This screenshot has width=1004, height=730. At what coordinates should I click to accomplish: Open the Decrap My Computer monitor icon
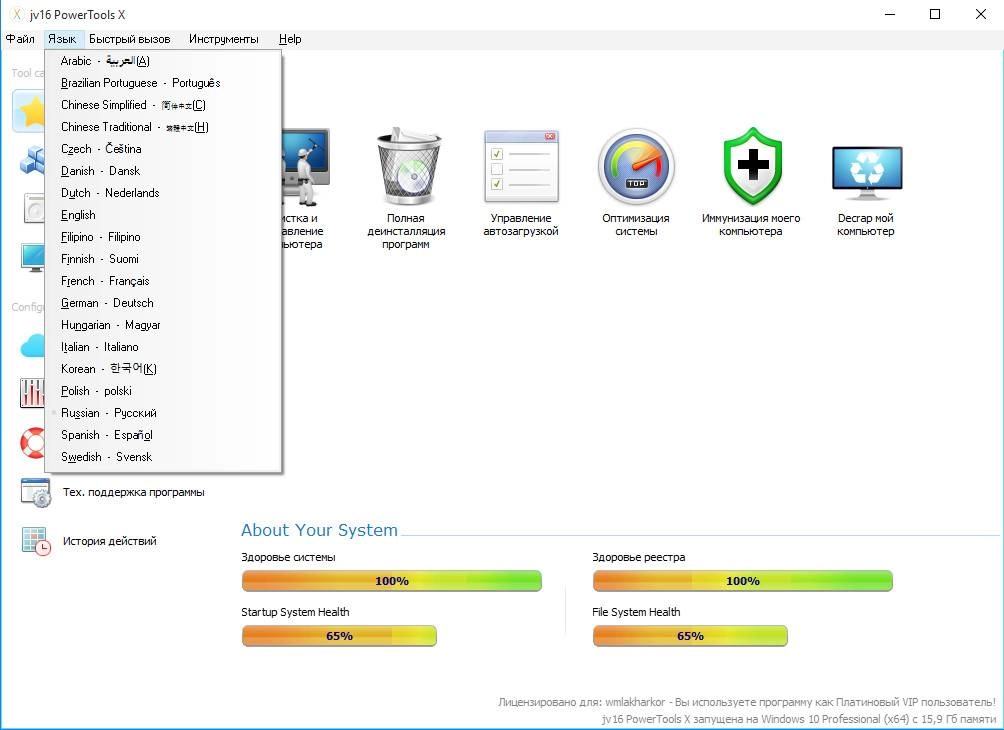pos(867,172)
